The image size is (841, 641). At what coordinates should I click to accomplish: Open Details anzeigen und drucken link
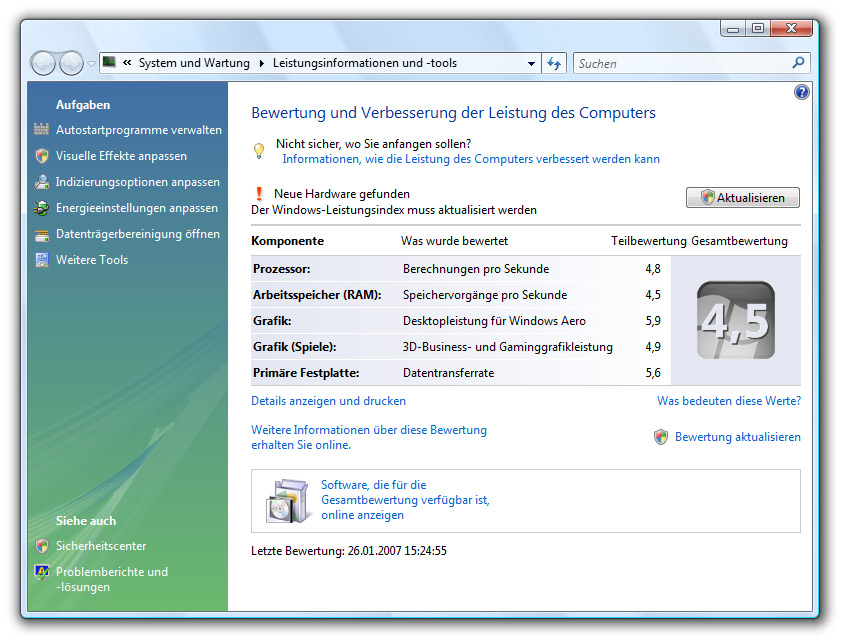pos(328,401)
